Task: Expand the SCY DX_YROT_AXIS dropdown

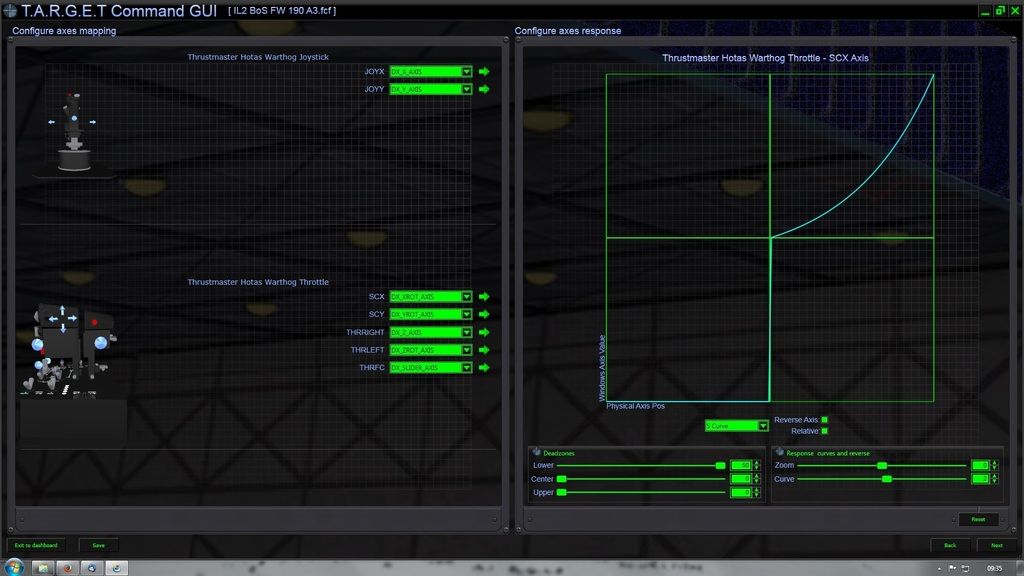Action: tap(466, 314)
